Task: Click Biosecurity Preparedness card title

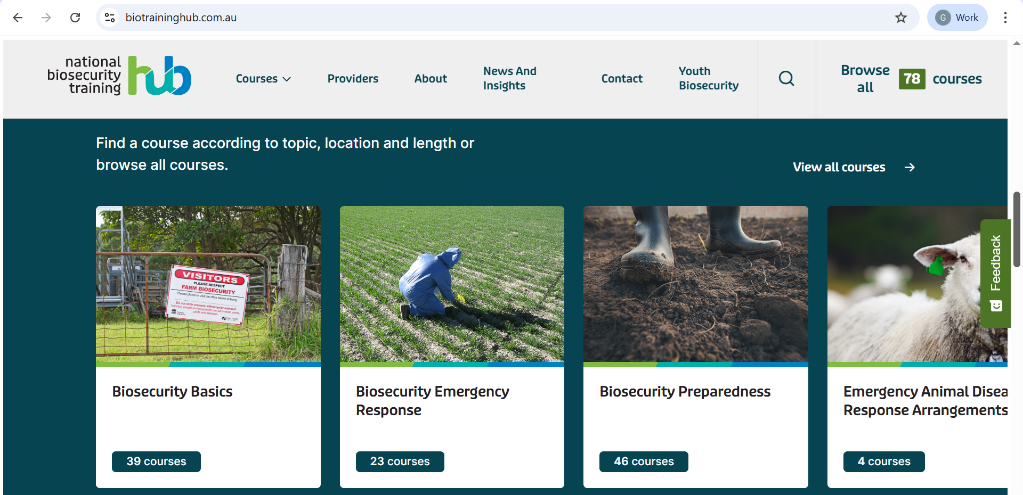Action: click(685, 391)
